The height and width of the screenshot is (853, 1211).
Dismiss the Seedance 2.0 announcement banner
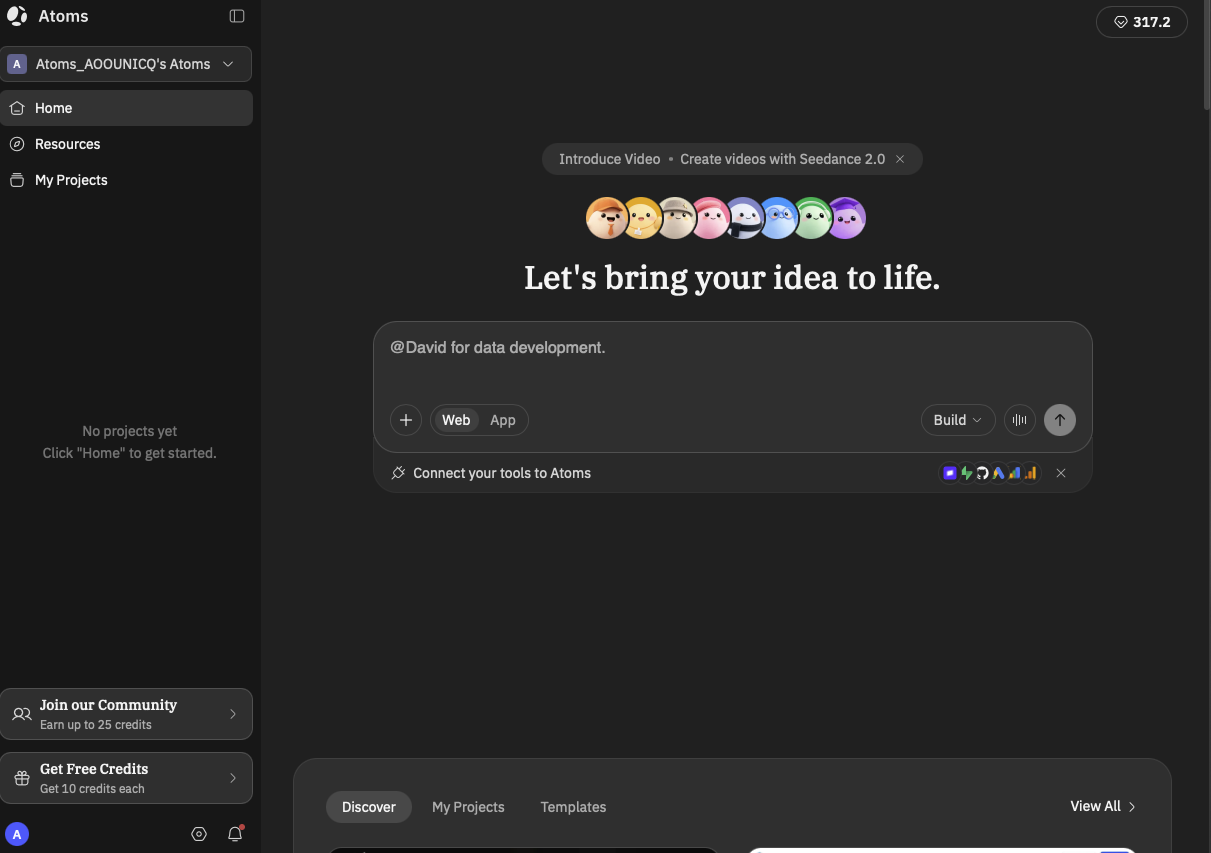(900, 159)
